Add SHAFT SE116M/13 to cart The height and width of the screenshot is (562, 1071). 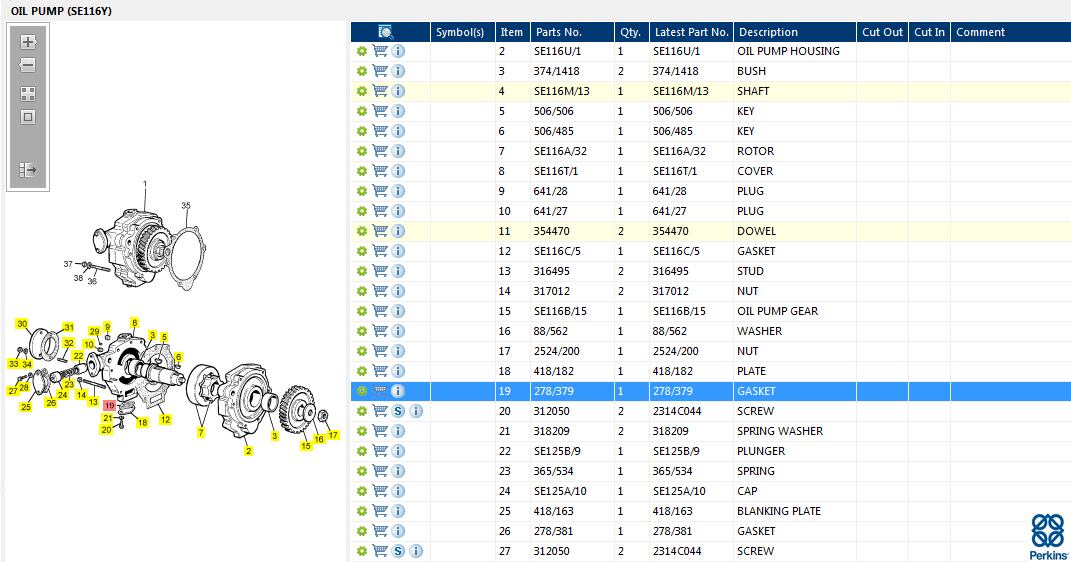pos(380,91)
